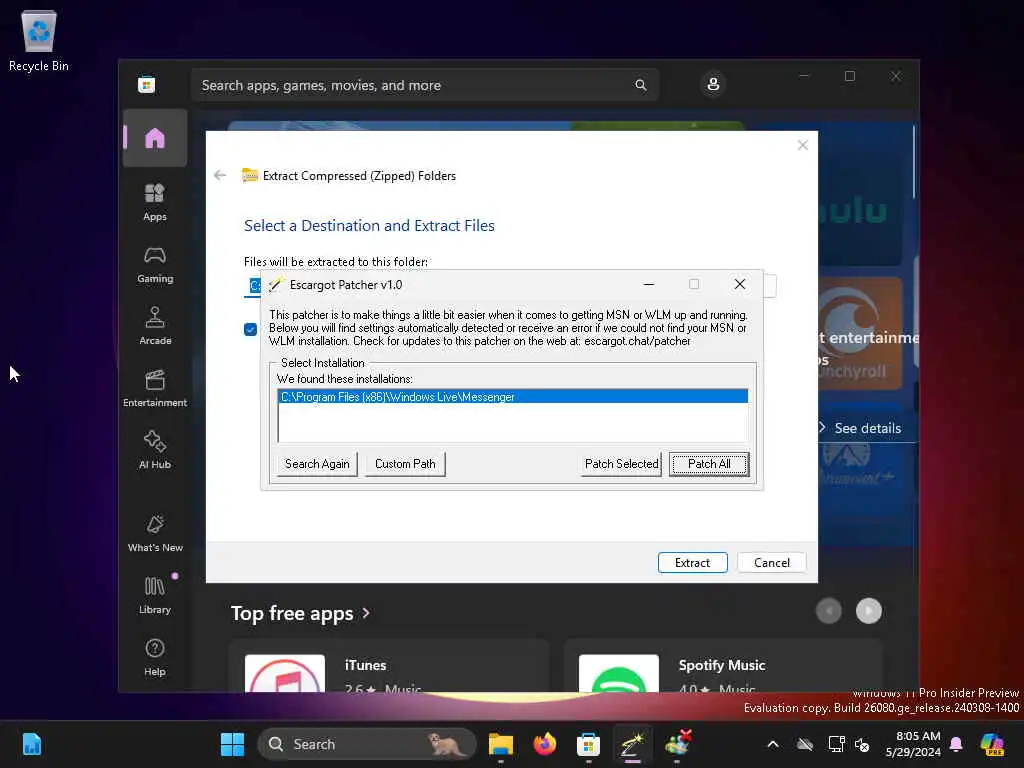Click the Escargot Patcher wand title icon
1024x768 pixels.
(x=276, y=285)
